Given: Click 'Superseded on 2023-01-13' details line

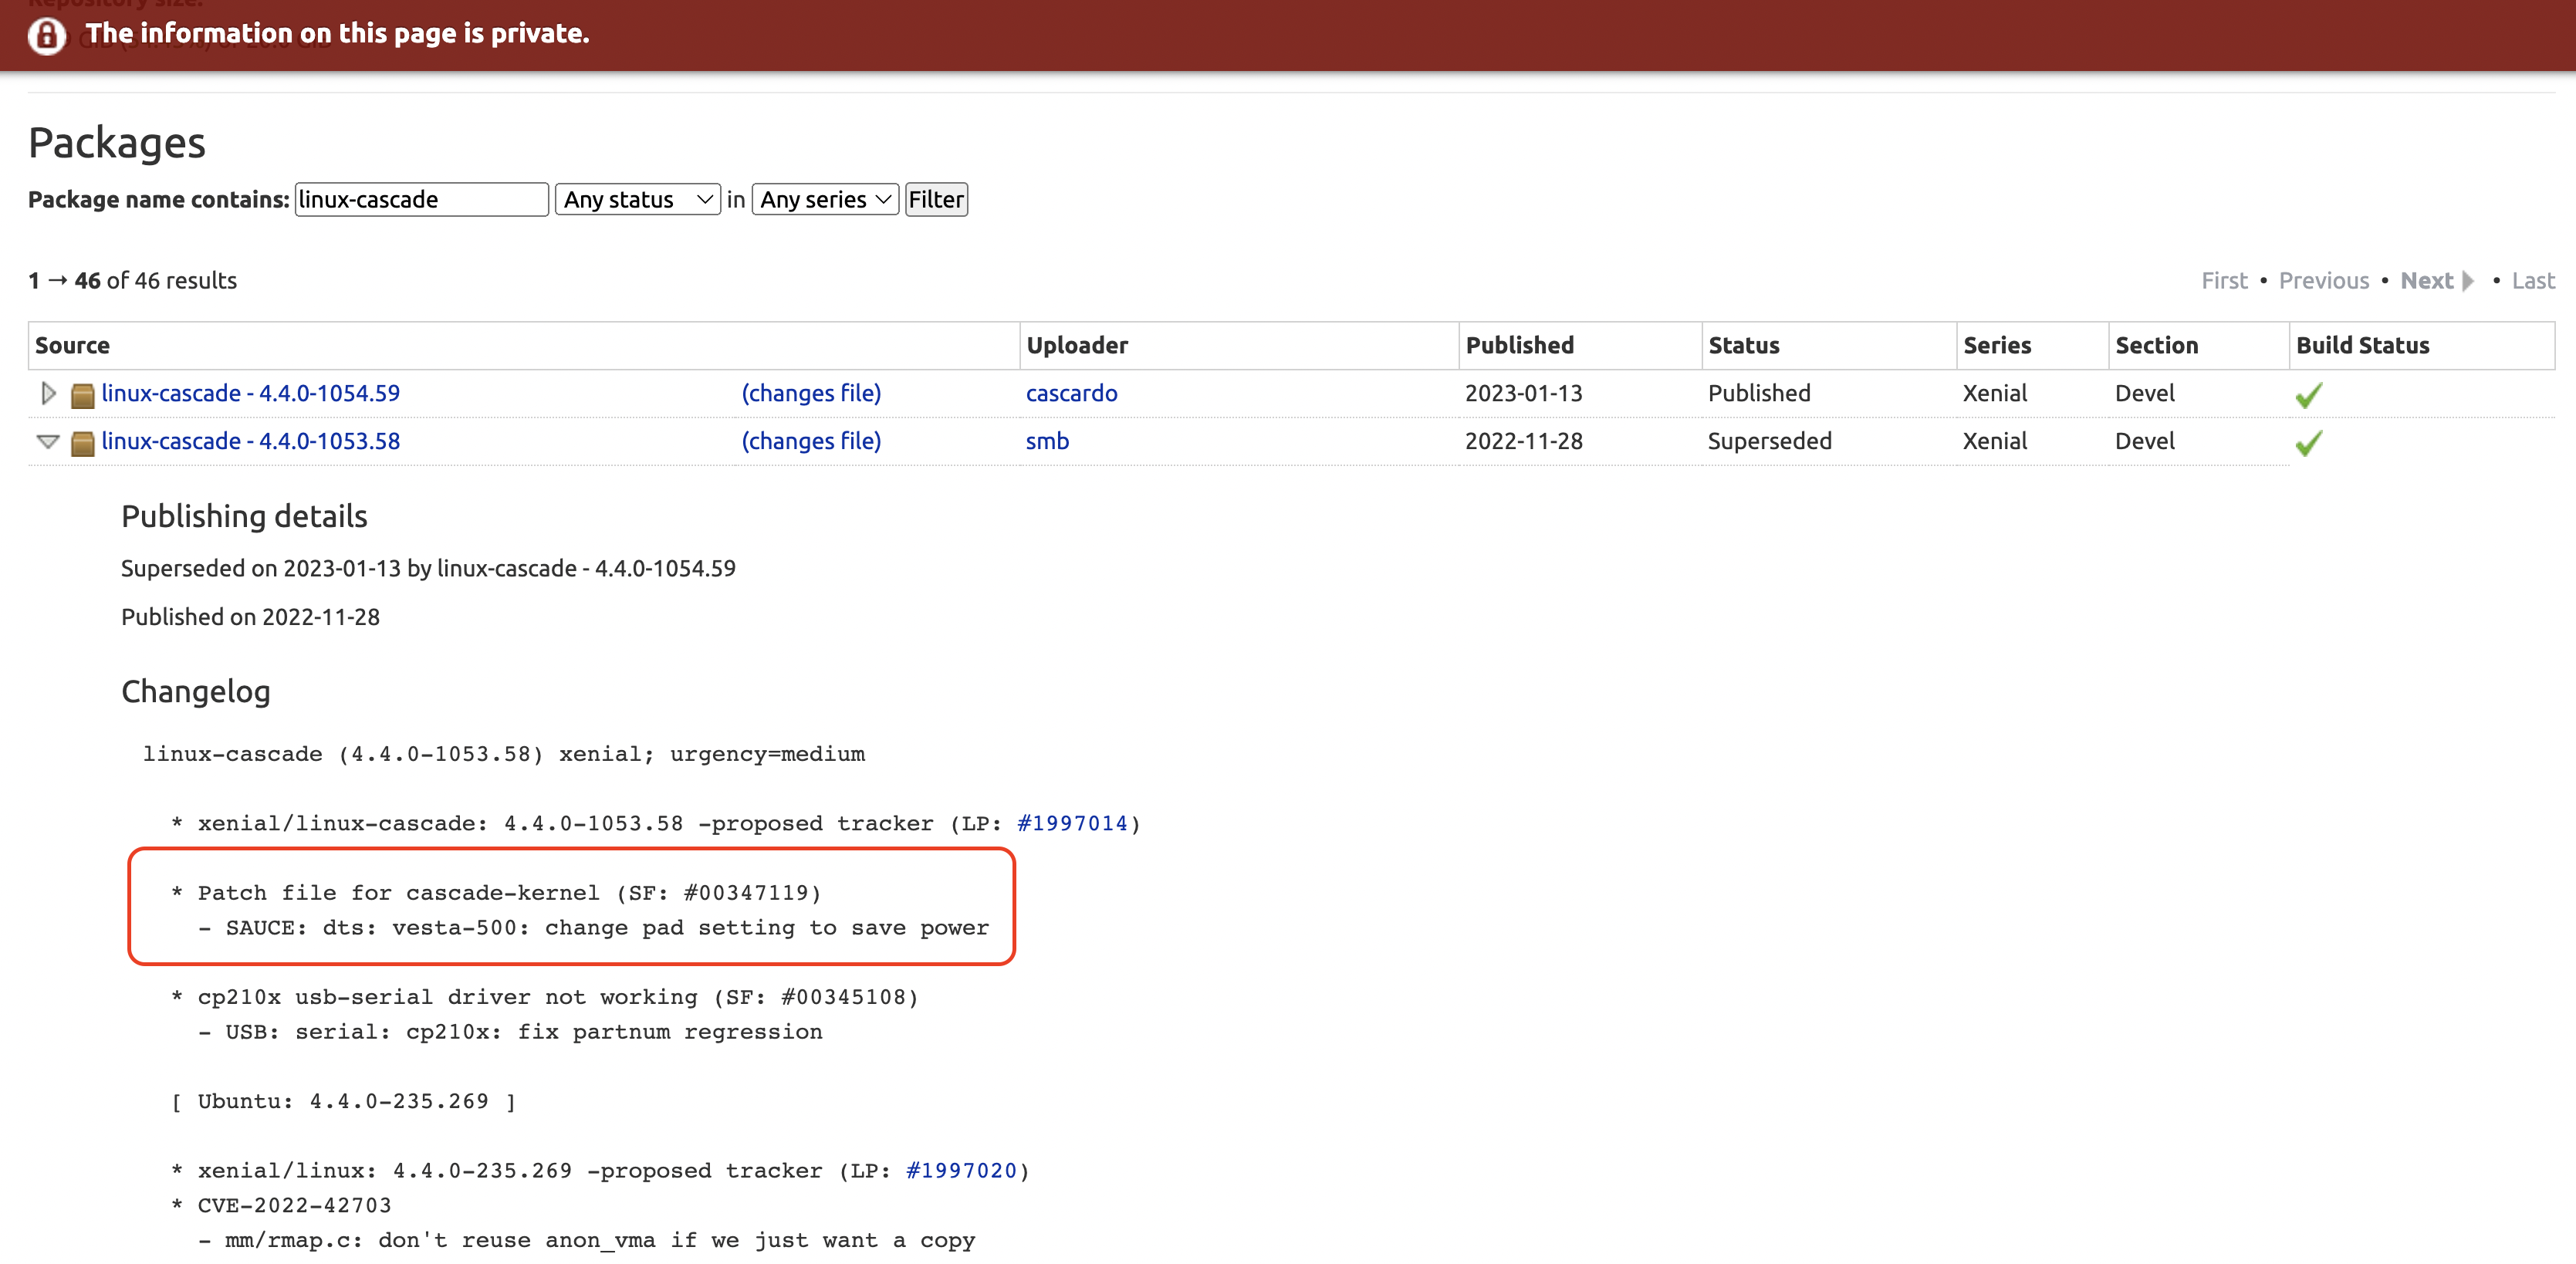Looking at the screenshot, I should 428,568.
